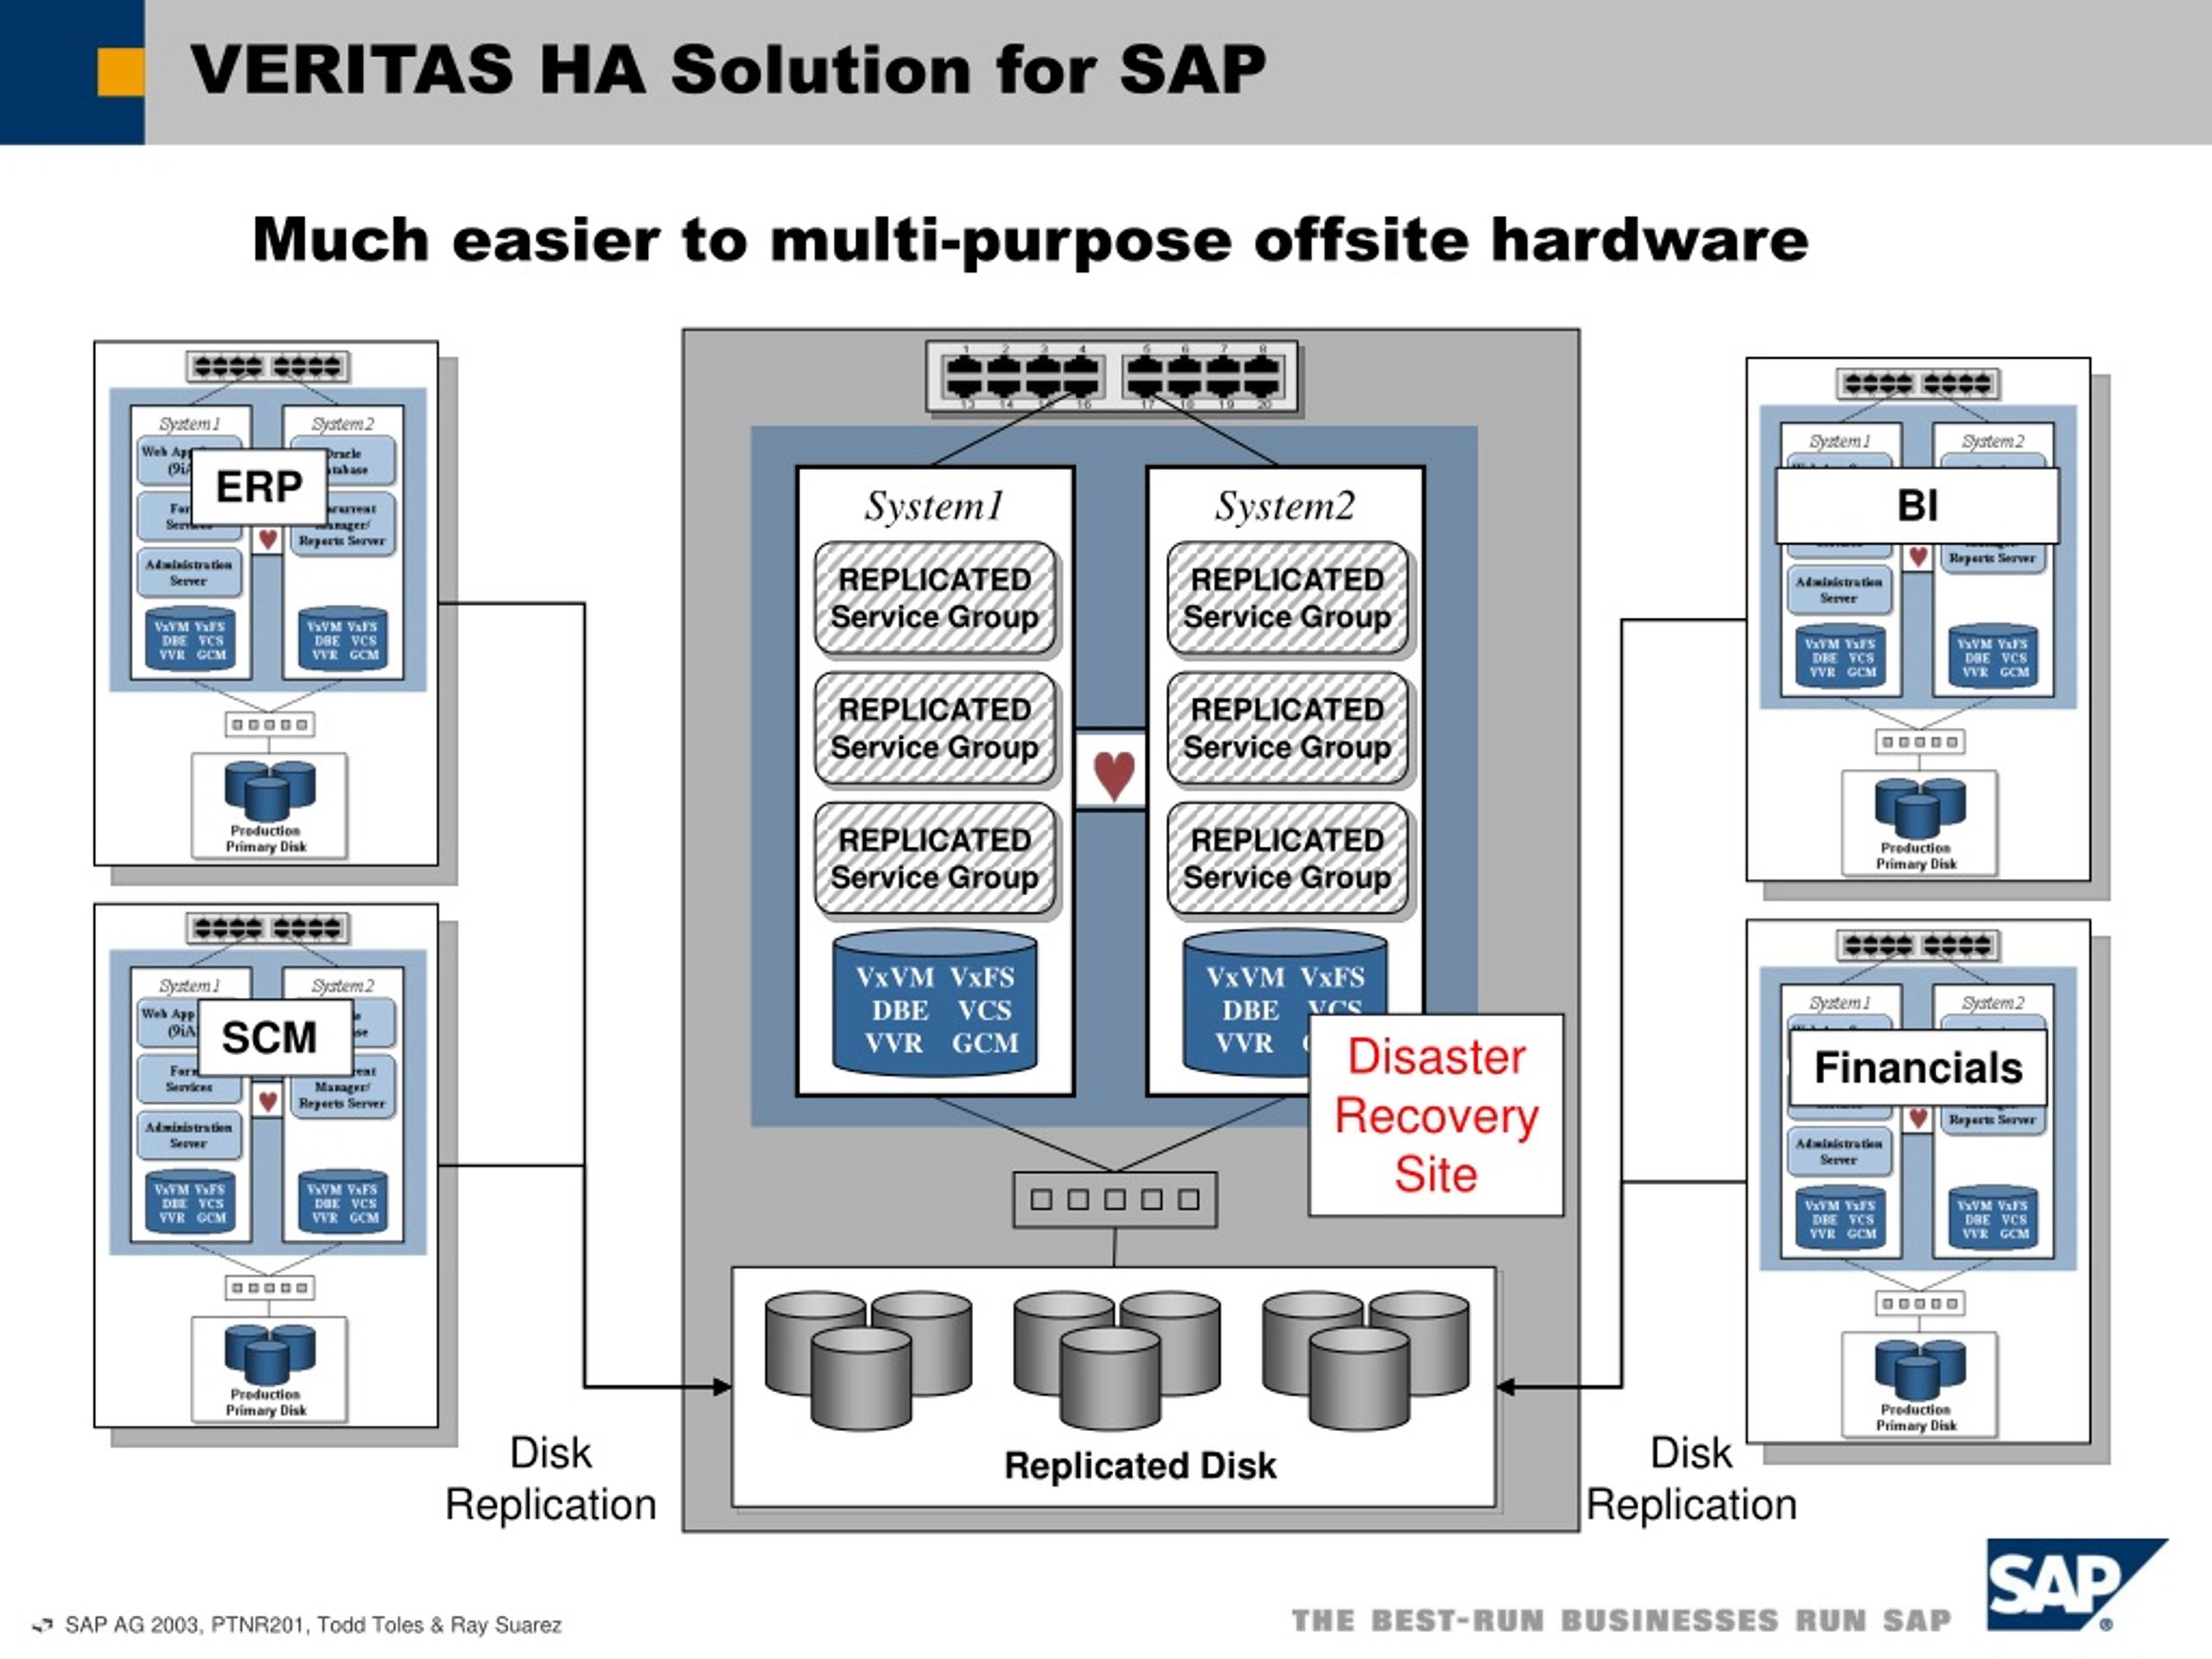Click the 'Financials' label box
Viewport: 2212px width, 1659px height.
1918,1067
